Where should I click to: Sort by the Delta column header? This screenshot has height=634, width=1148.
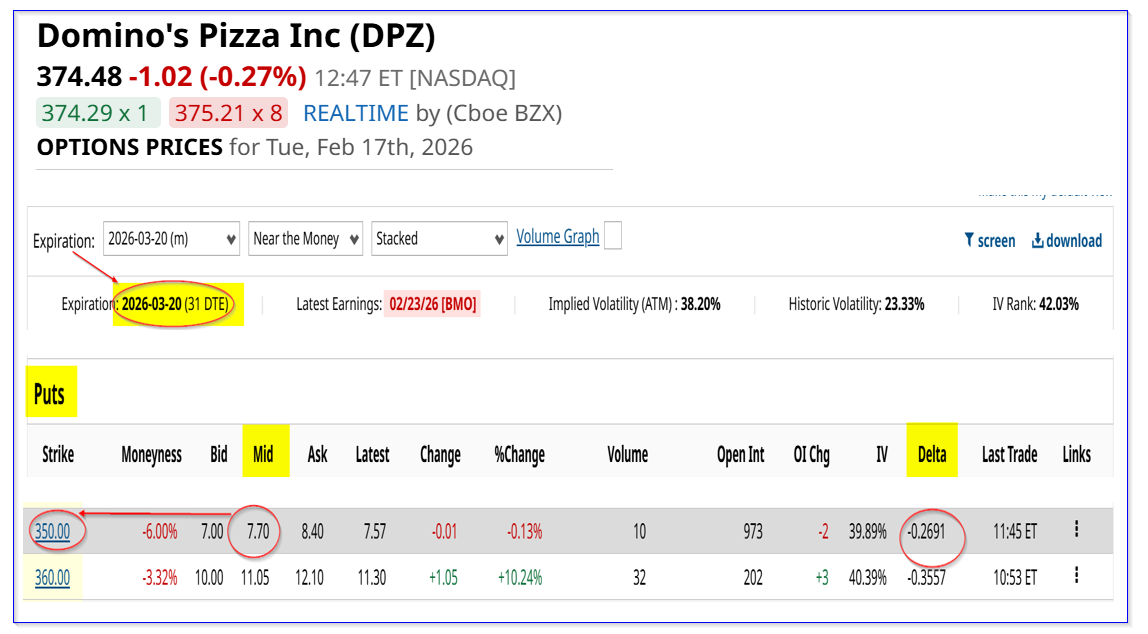931,455
